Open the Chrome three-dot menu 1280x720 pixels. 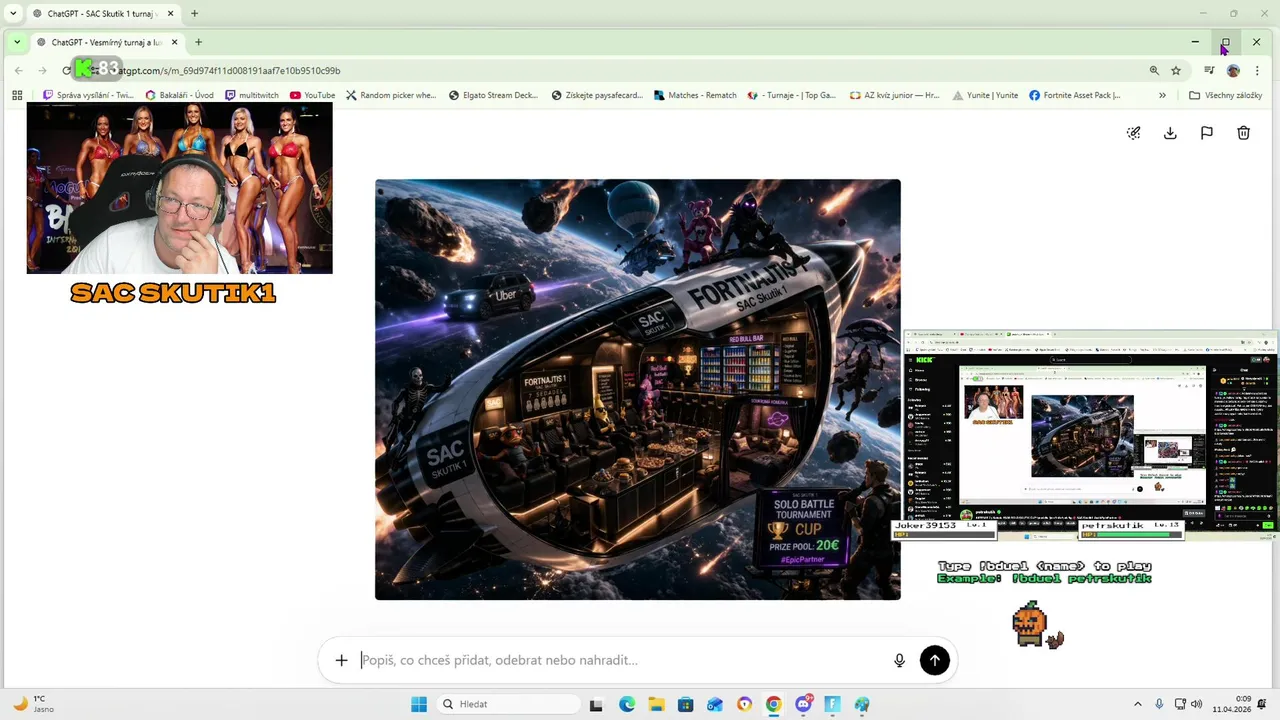(1257, 70)
